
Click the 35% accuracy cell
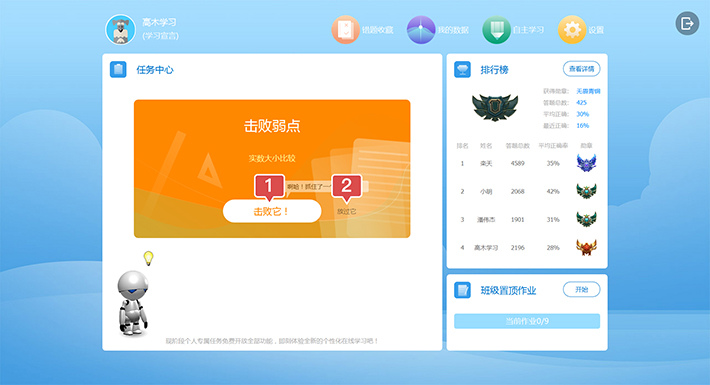coord(553,164)
